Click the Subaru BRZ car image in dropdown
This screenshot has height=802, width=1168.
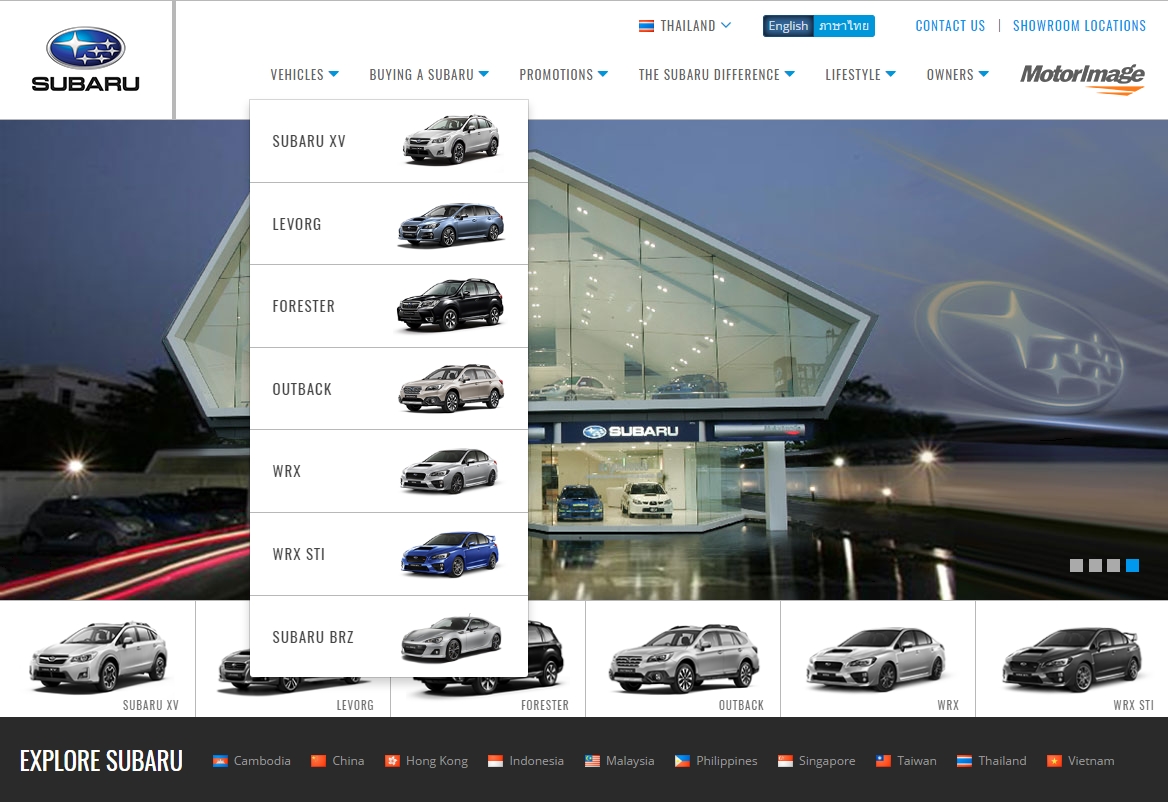point(451,638)
